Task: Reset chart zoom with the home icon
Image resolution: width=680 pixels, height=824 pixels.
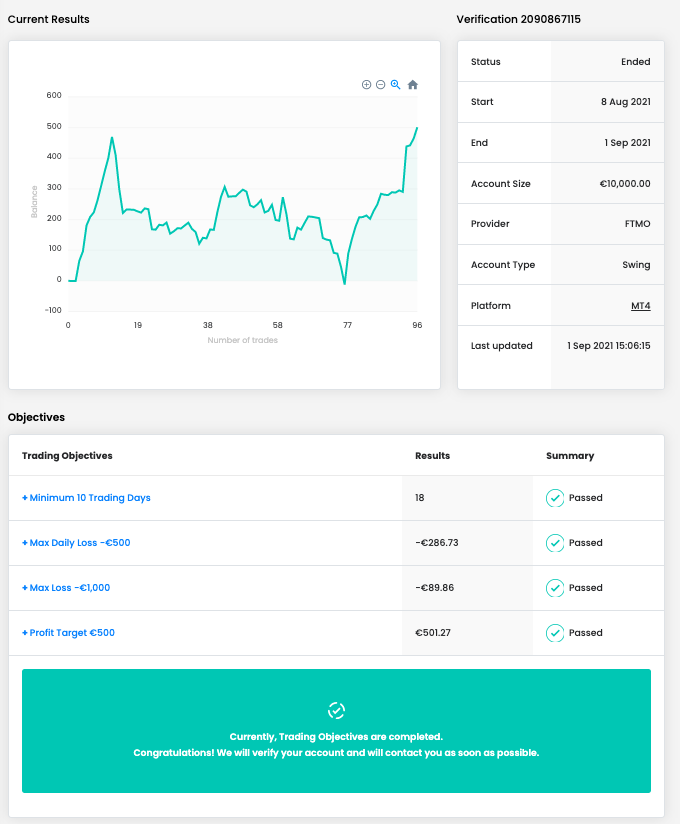Action: click(x=413, y=85)
